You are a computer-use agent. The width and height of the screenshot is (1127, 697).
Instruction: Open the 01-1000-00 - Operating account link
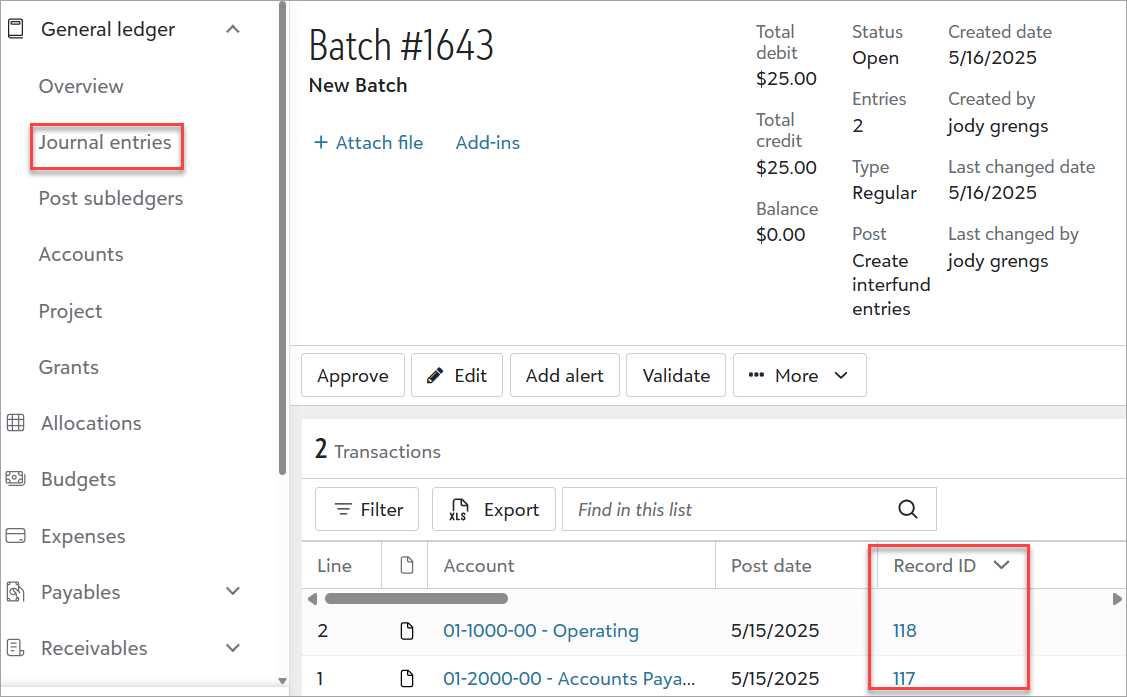tap(540, 631)
